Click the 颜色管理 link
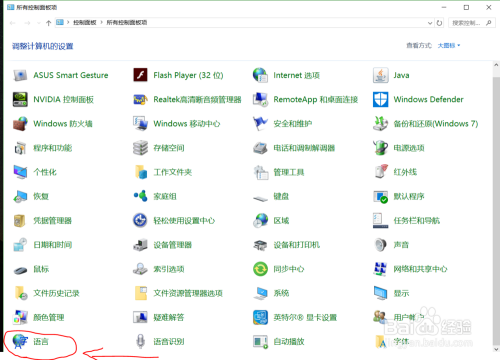Screen dimensions: 500x360 [49, 317]
